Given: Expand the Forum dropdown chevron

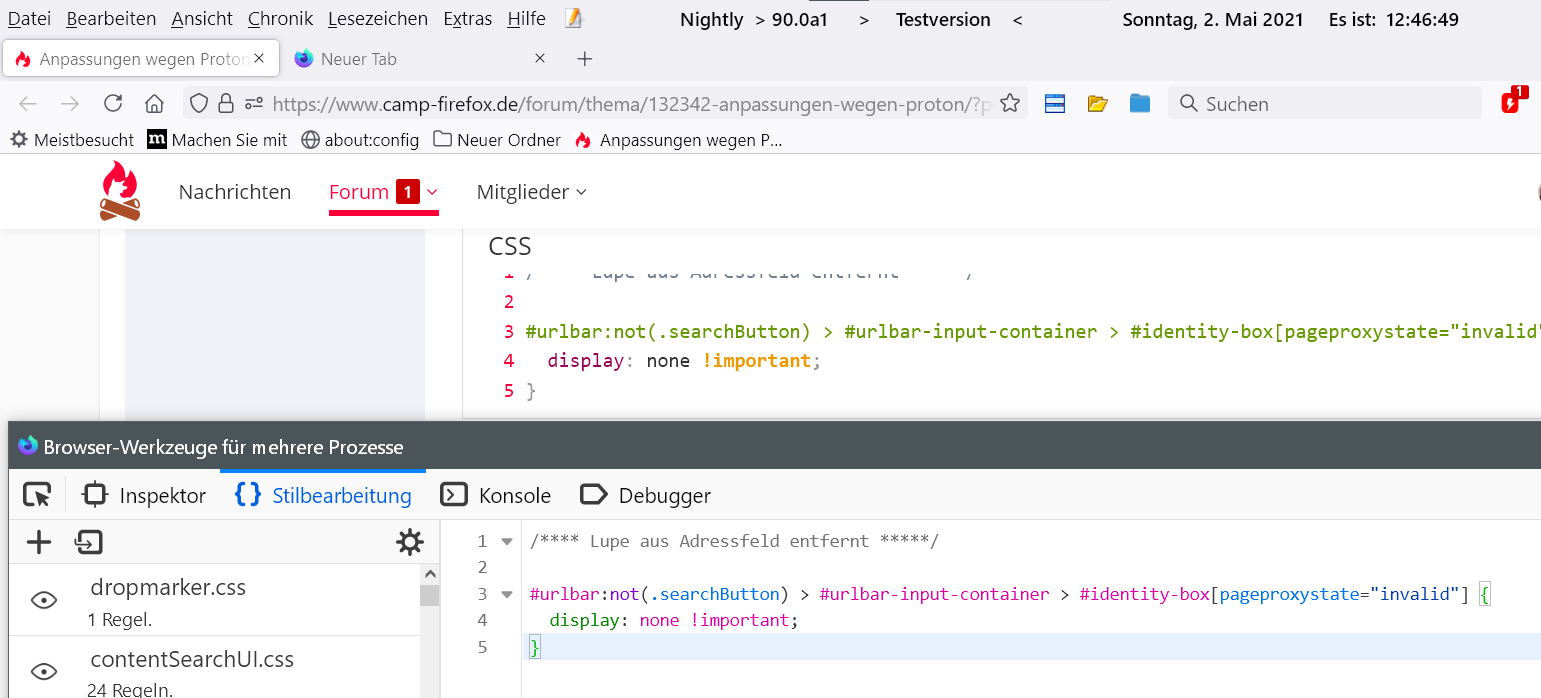Looking at the screenshot, I should [x=432, y=192].
